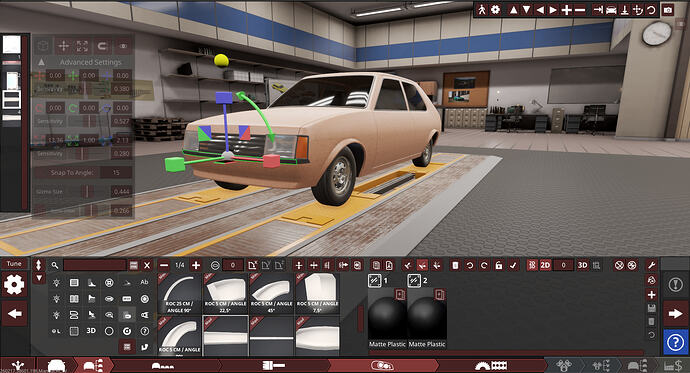Go back with the left arrow button
The height and width of the screenshot is (373, 690).
point(15,313)
